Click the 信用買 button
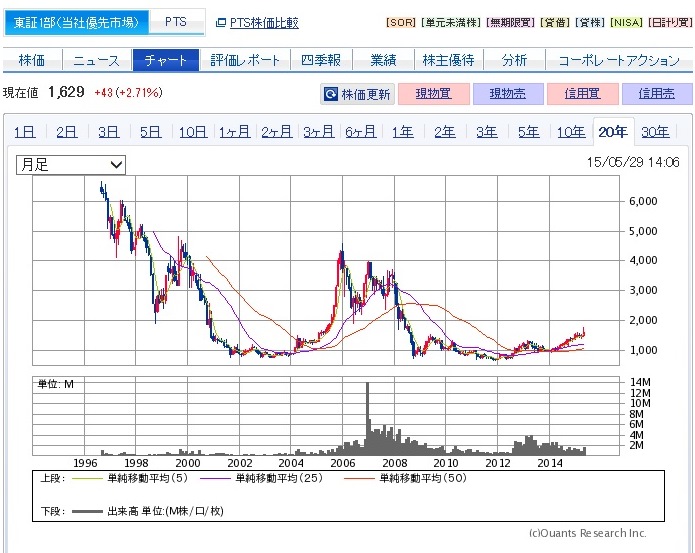Image resolution: width=695 pixels, height=553 pixels. pos(581,95)
